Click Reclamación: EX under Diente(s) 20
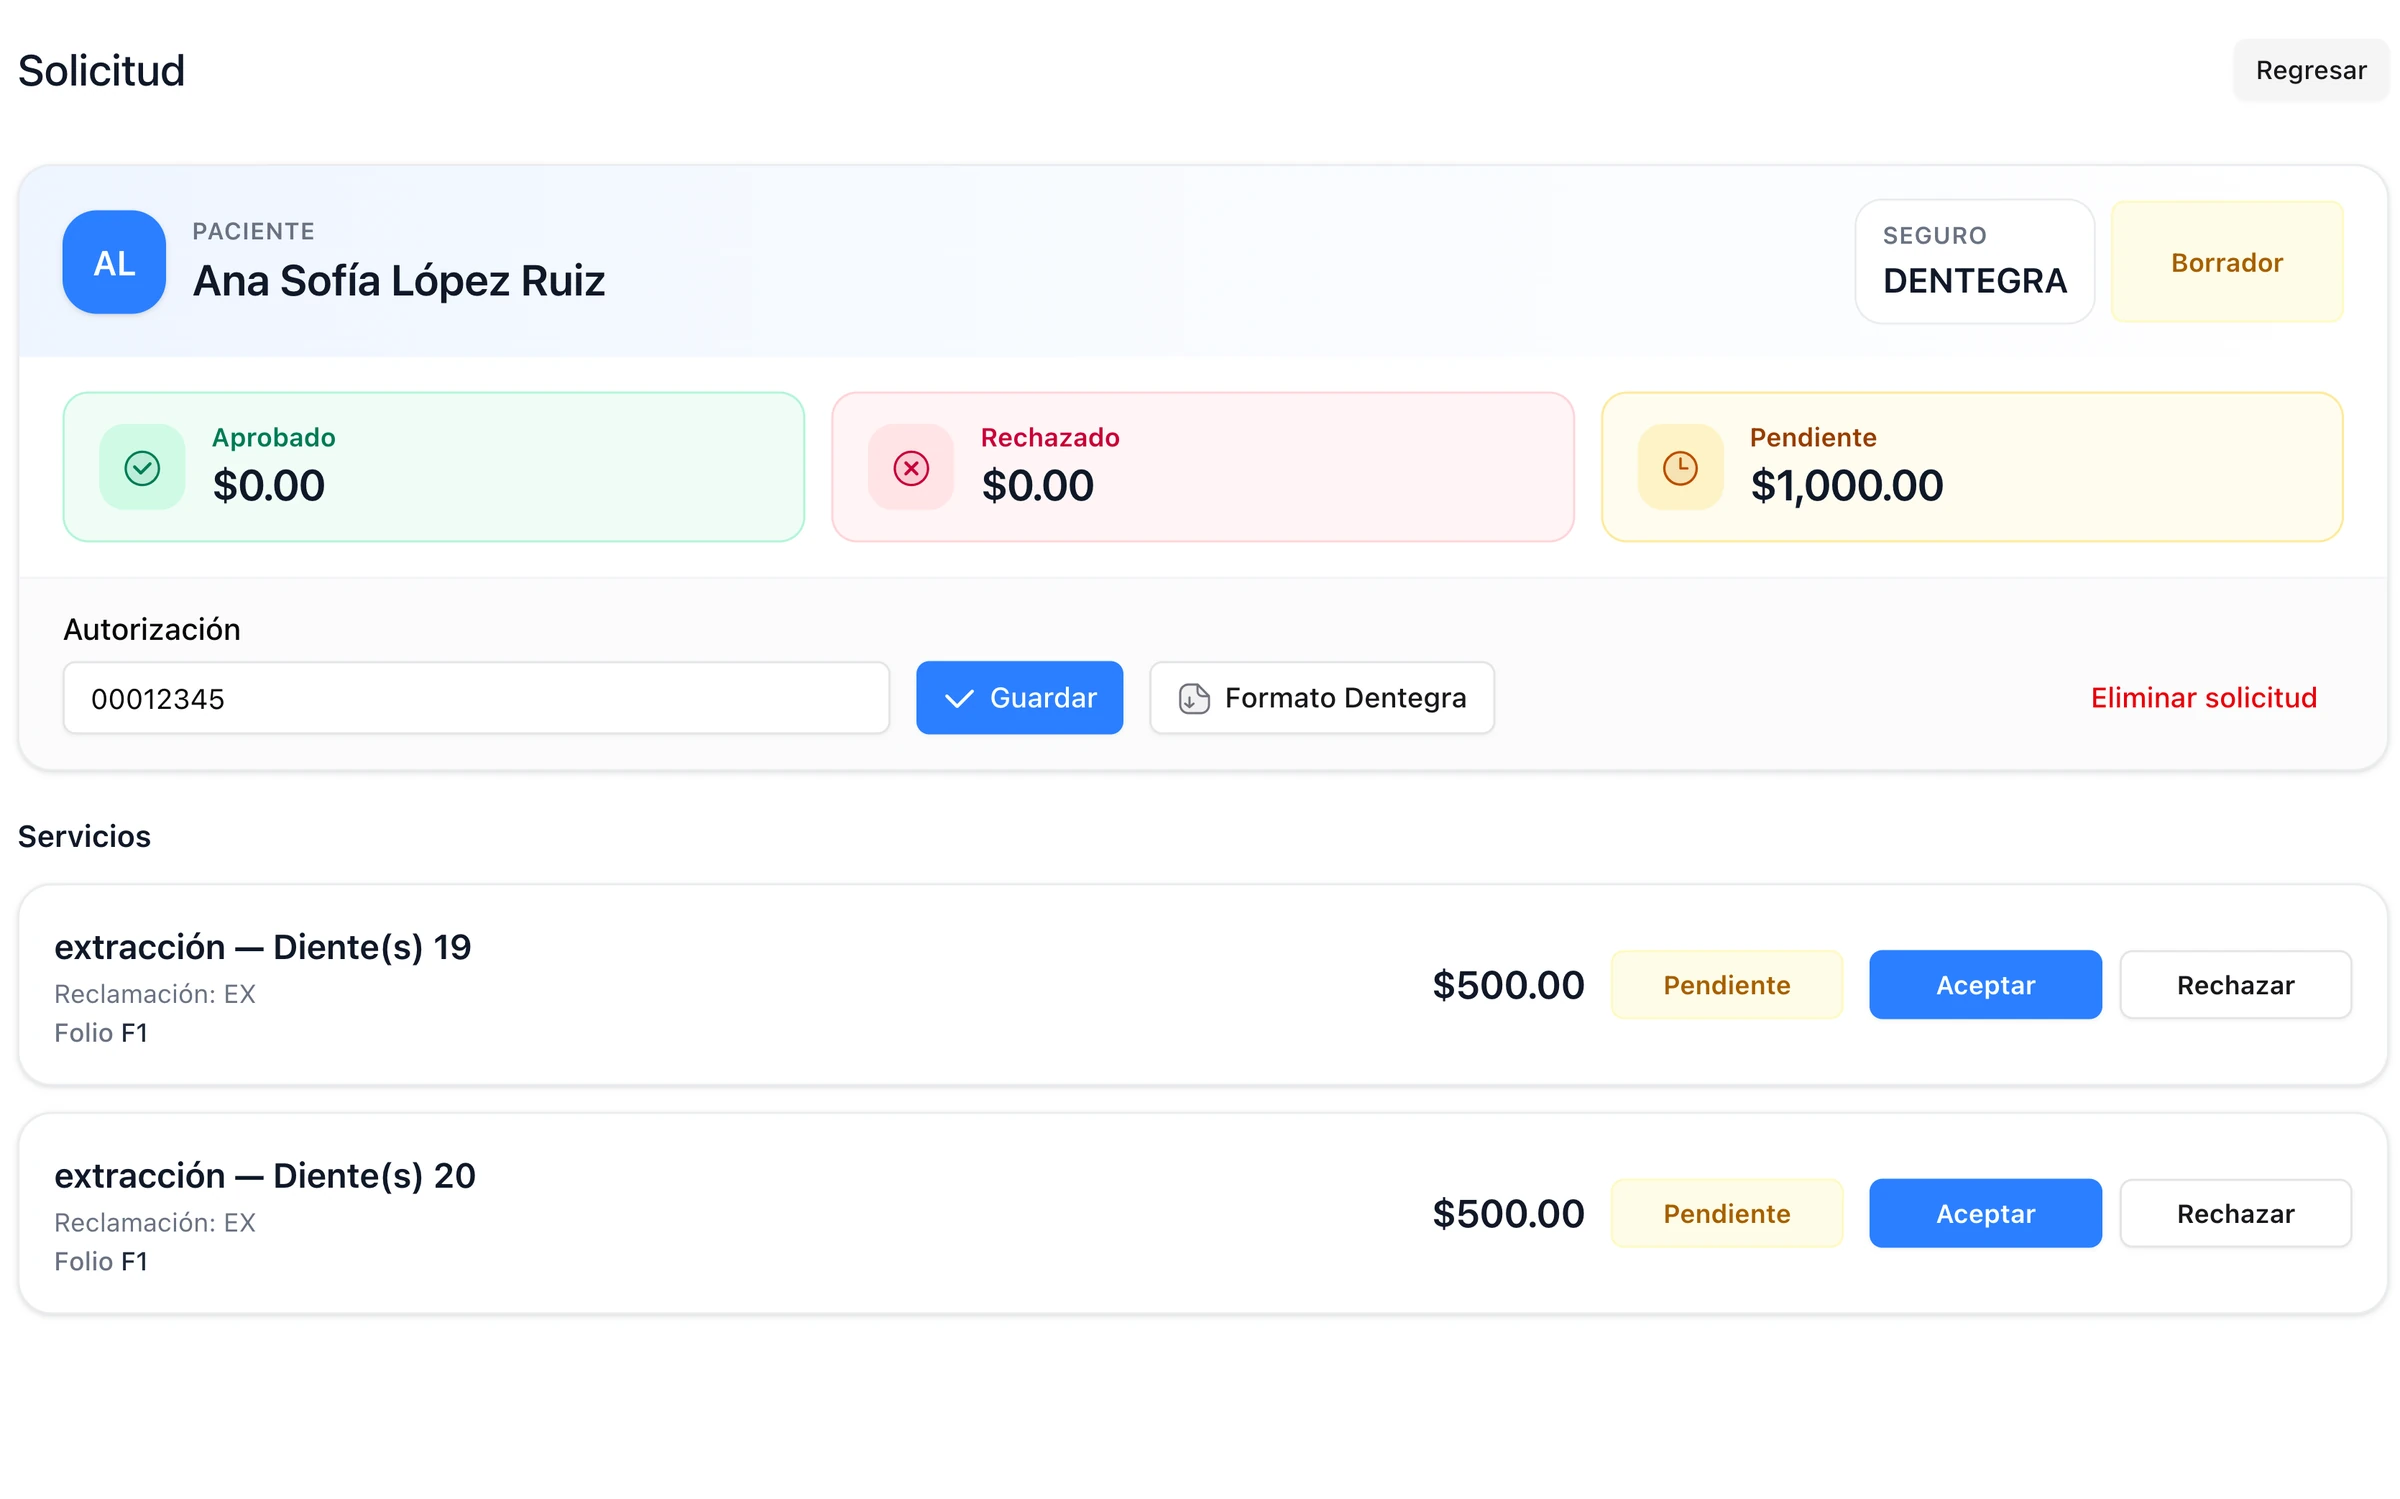 155,1223
